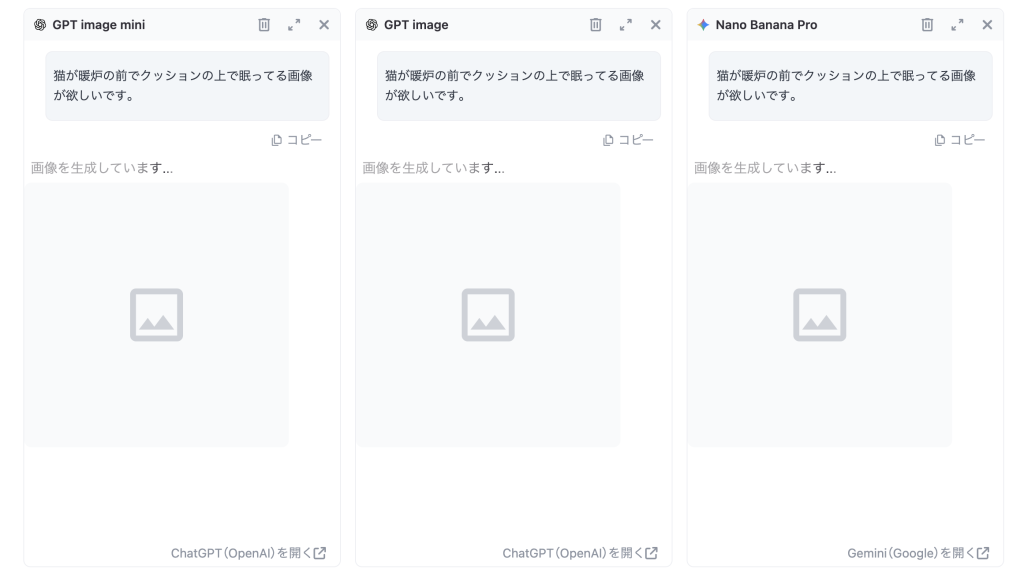
Task: Close the Nano Banana Pro panel
Action: tap(987, 25)
